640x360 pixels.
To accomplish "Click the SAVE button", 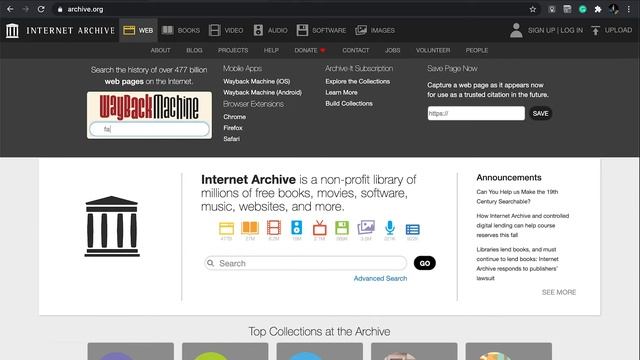I will point(540,113).
